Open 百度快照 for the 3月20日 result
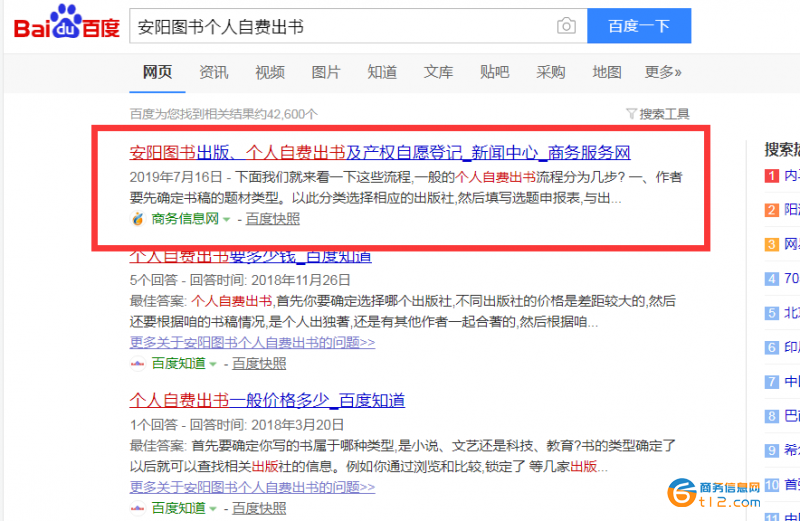This screenshot has width=800, height=521. tap(259, 508)
